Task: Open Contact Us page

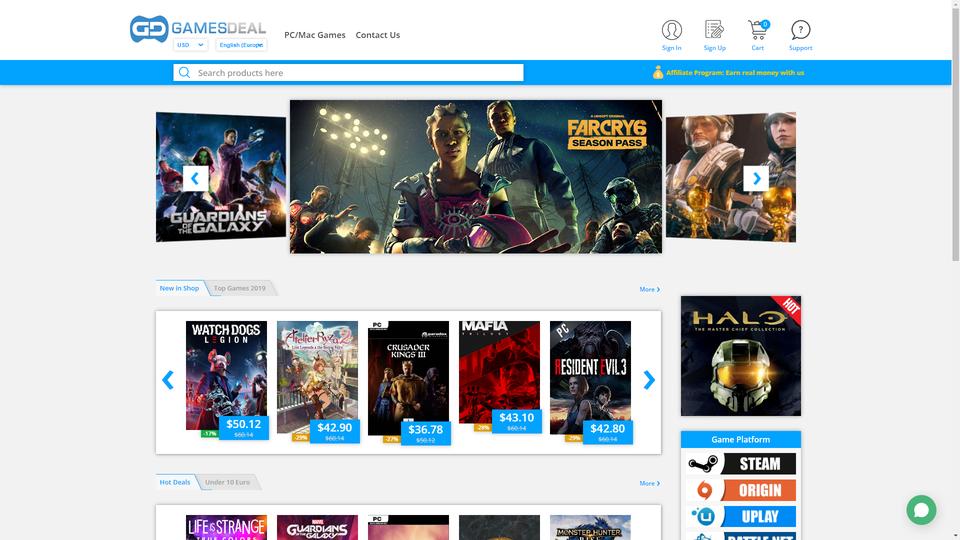Action: [x=378, y=35]
